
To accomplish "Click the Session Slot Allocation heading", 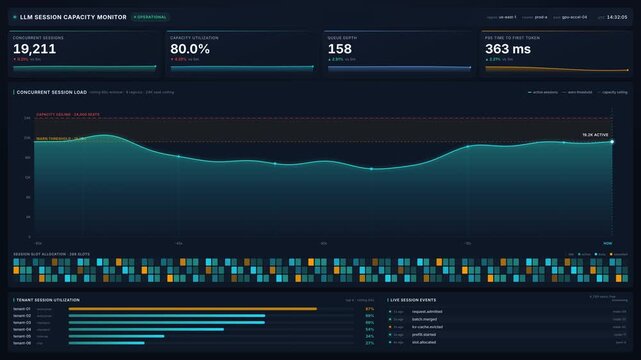I will point(52,254).
